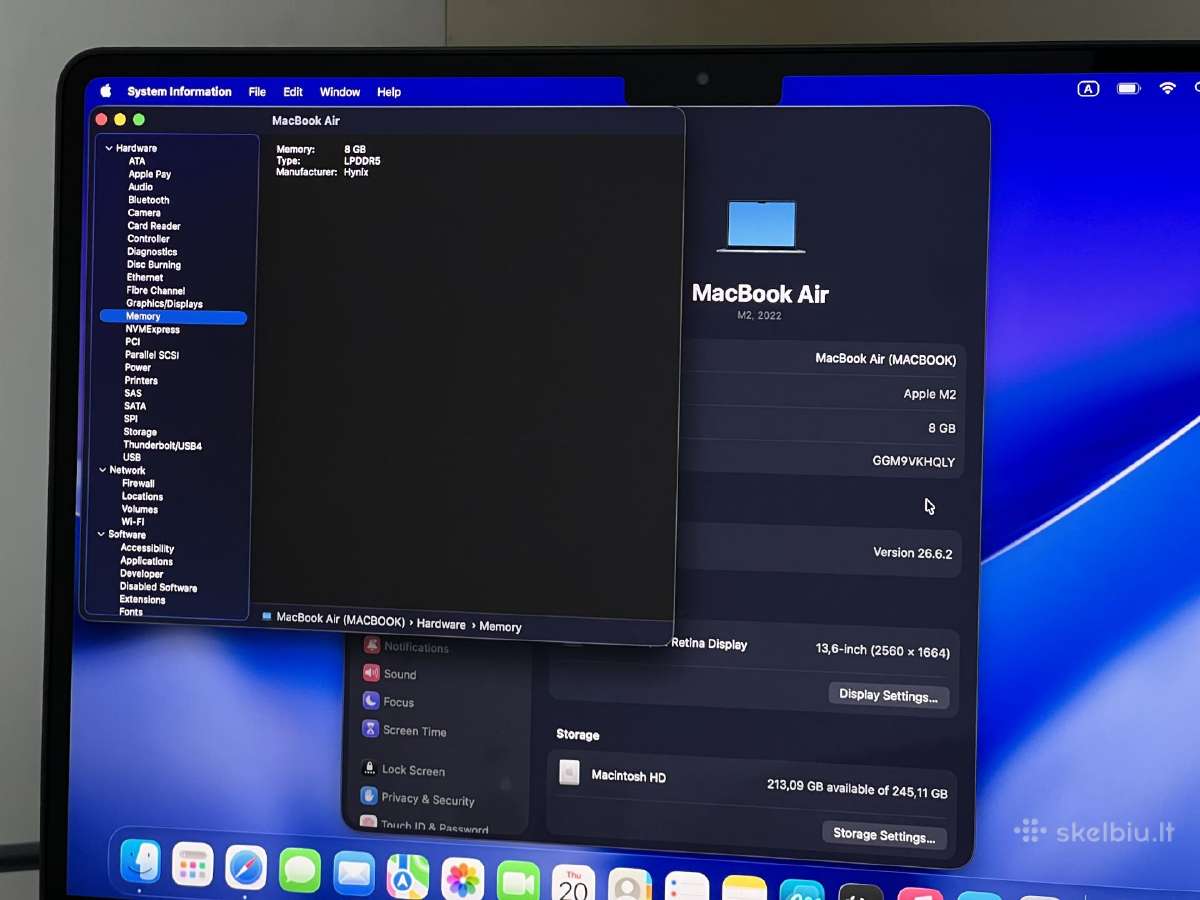The width and height of the screenshot is (1200, 900).
Task: Click the serial number GGM9VKHQLY
Action: 914,462
